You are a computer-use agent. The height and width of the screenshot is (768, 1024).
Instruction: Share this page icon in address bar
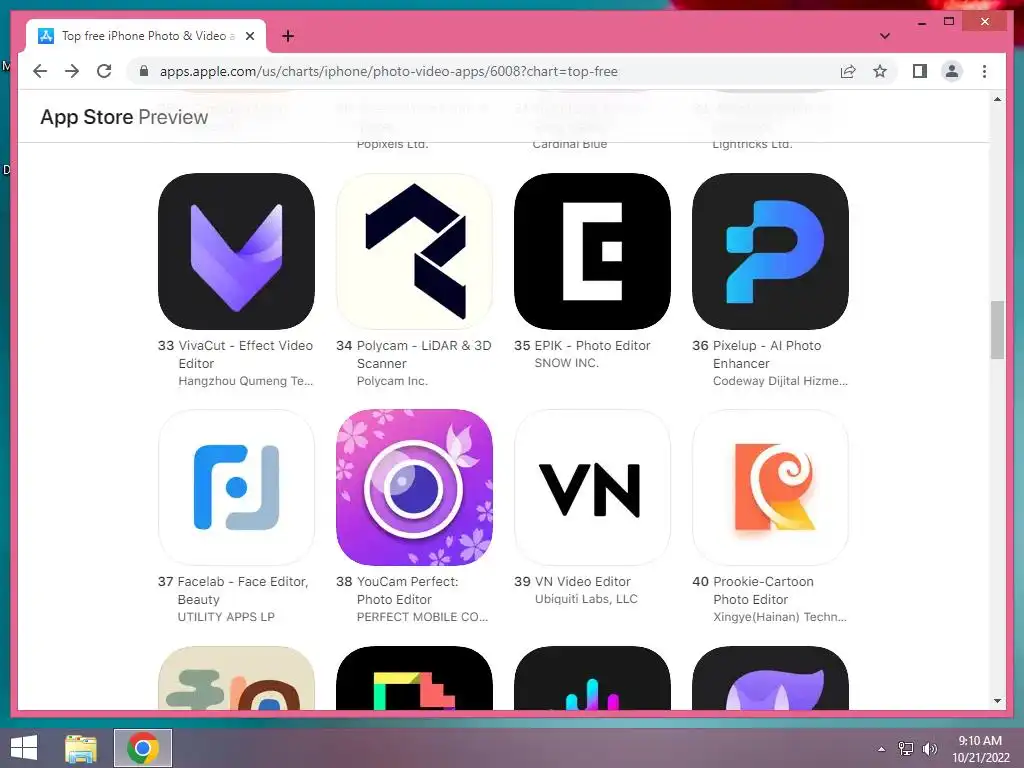click(848, 71)
